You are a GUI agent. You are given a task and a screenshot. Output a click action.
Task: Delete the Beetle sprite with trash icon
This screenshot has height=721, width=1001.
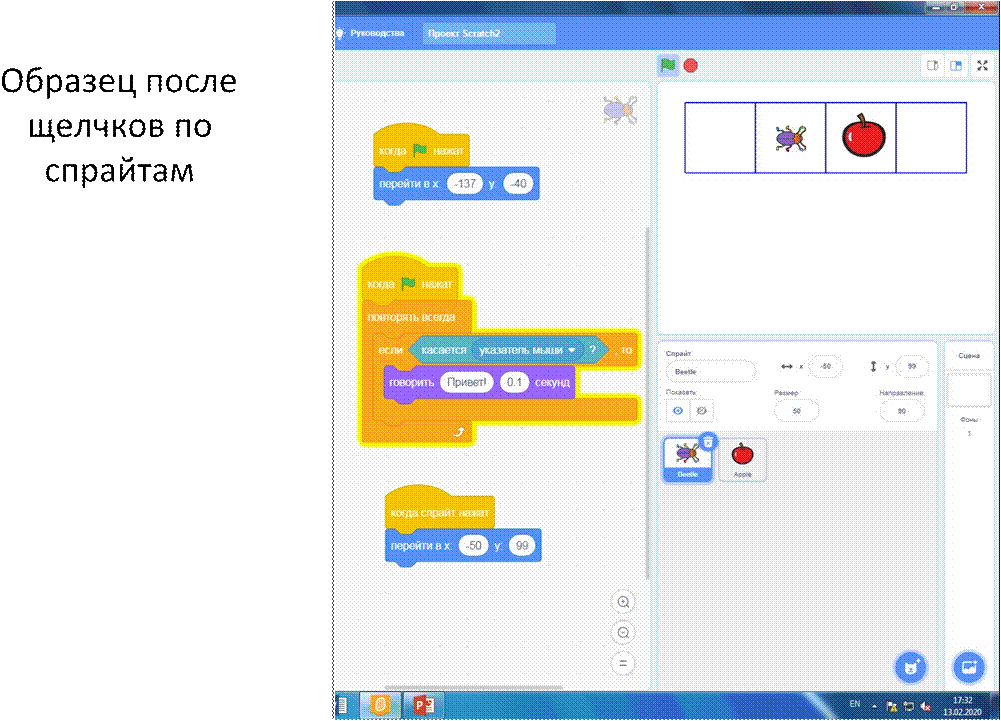tap(708, 441)
